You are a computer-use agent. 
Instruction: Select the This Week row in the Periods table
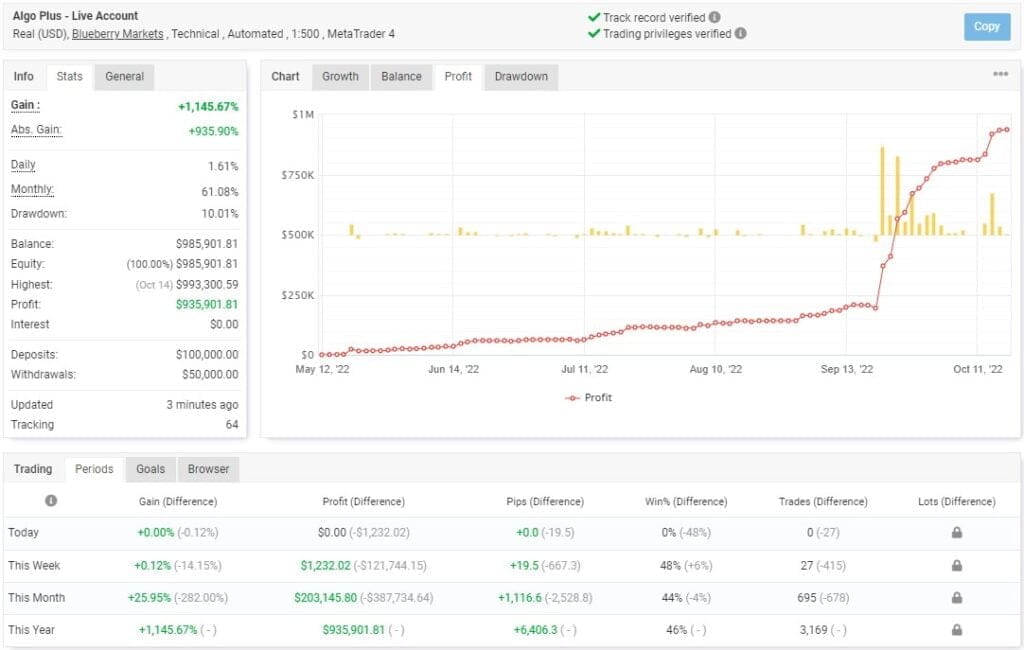pyautogui.click(x=35, y=565)
